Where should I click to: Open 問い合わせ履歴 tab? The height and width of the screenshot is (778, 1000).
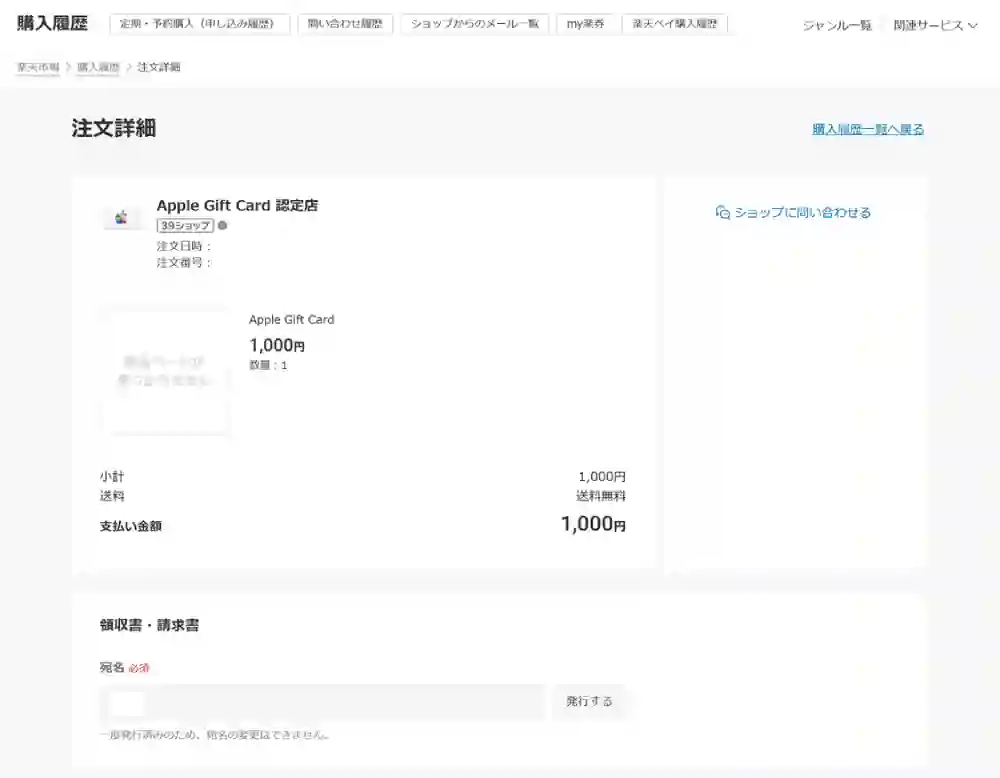point(345,24)
